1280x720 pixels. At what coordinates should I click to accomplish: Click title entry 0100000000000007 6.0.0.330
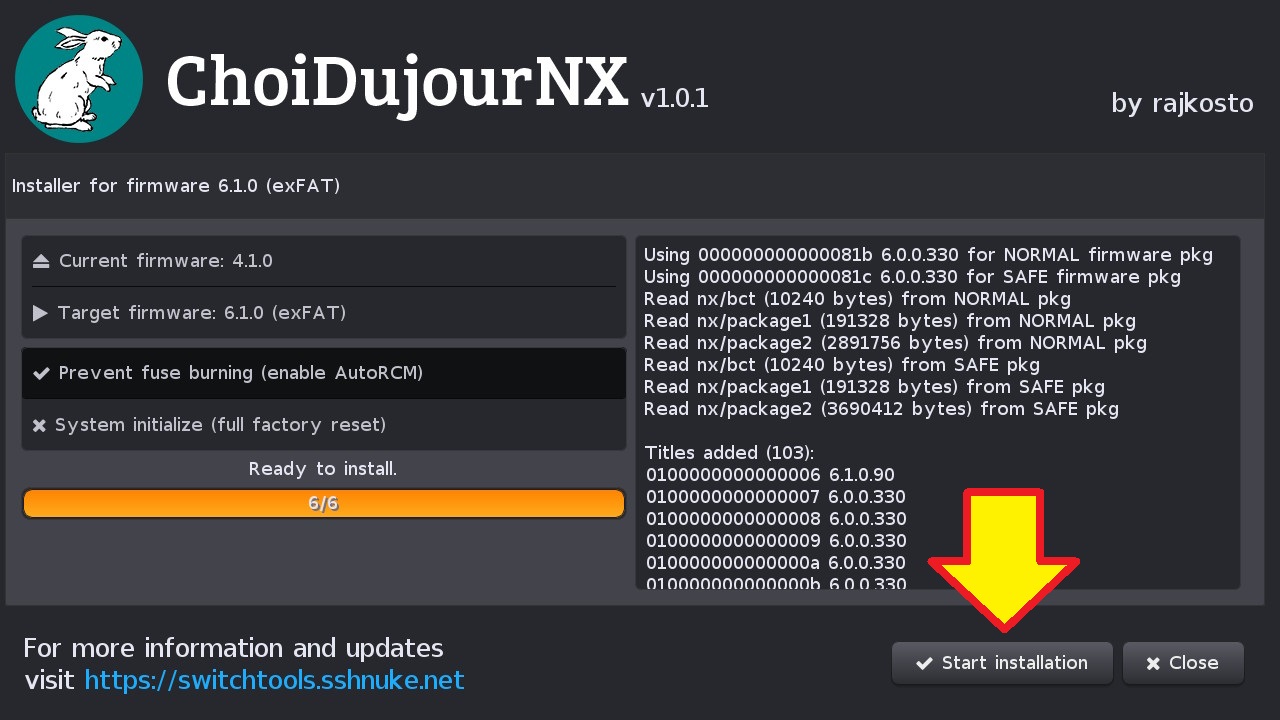point(776,497)
